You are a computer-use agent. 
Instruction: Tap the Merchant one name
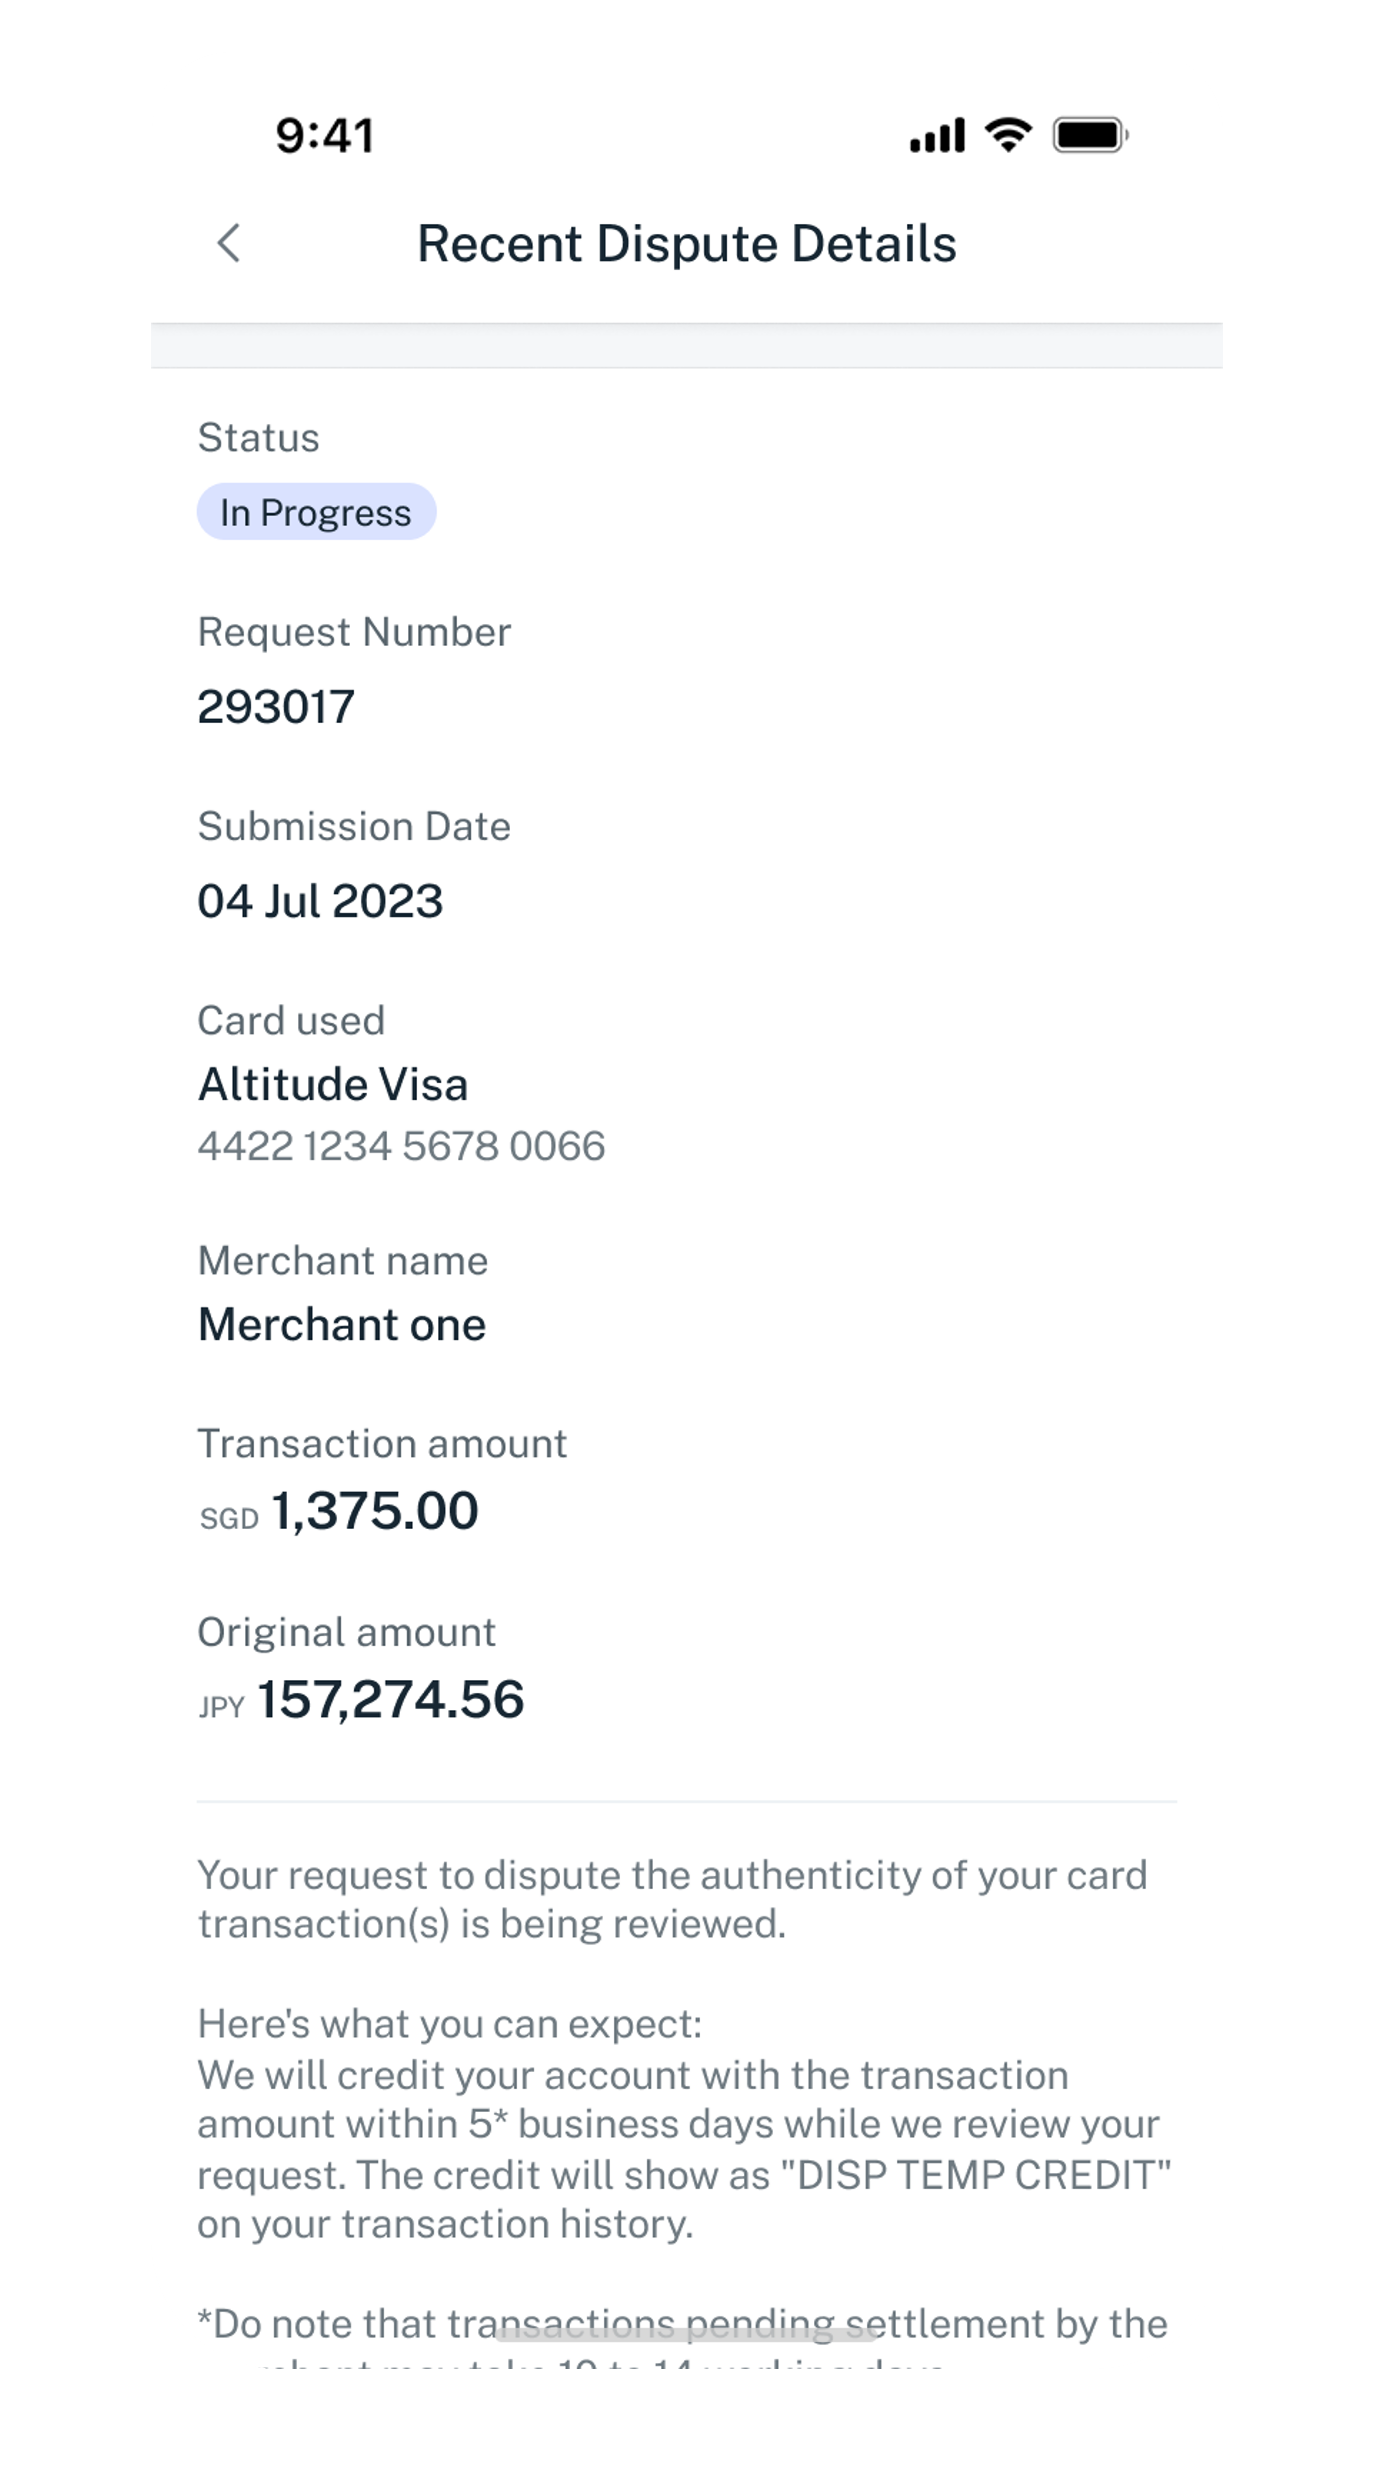[x=342, y=1325]
